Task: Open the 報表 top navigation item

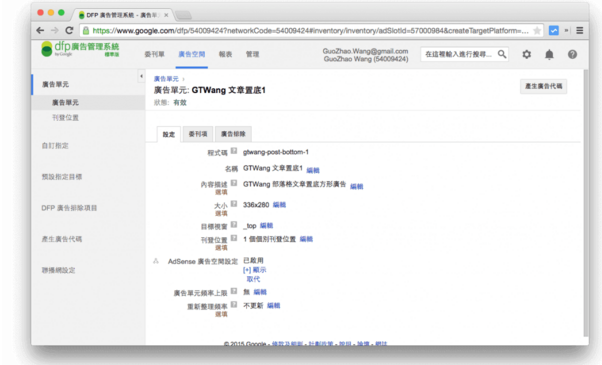Action: [x=225, y=54]
